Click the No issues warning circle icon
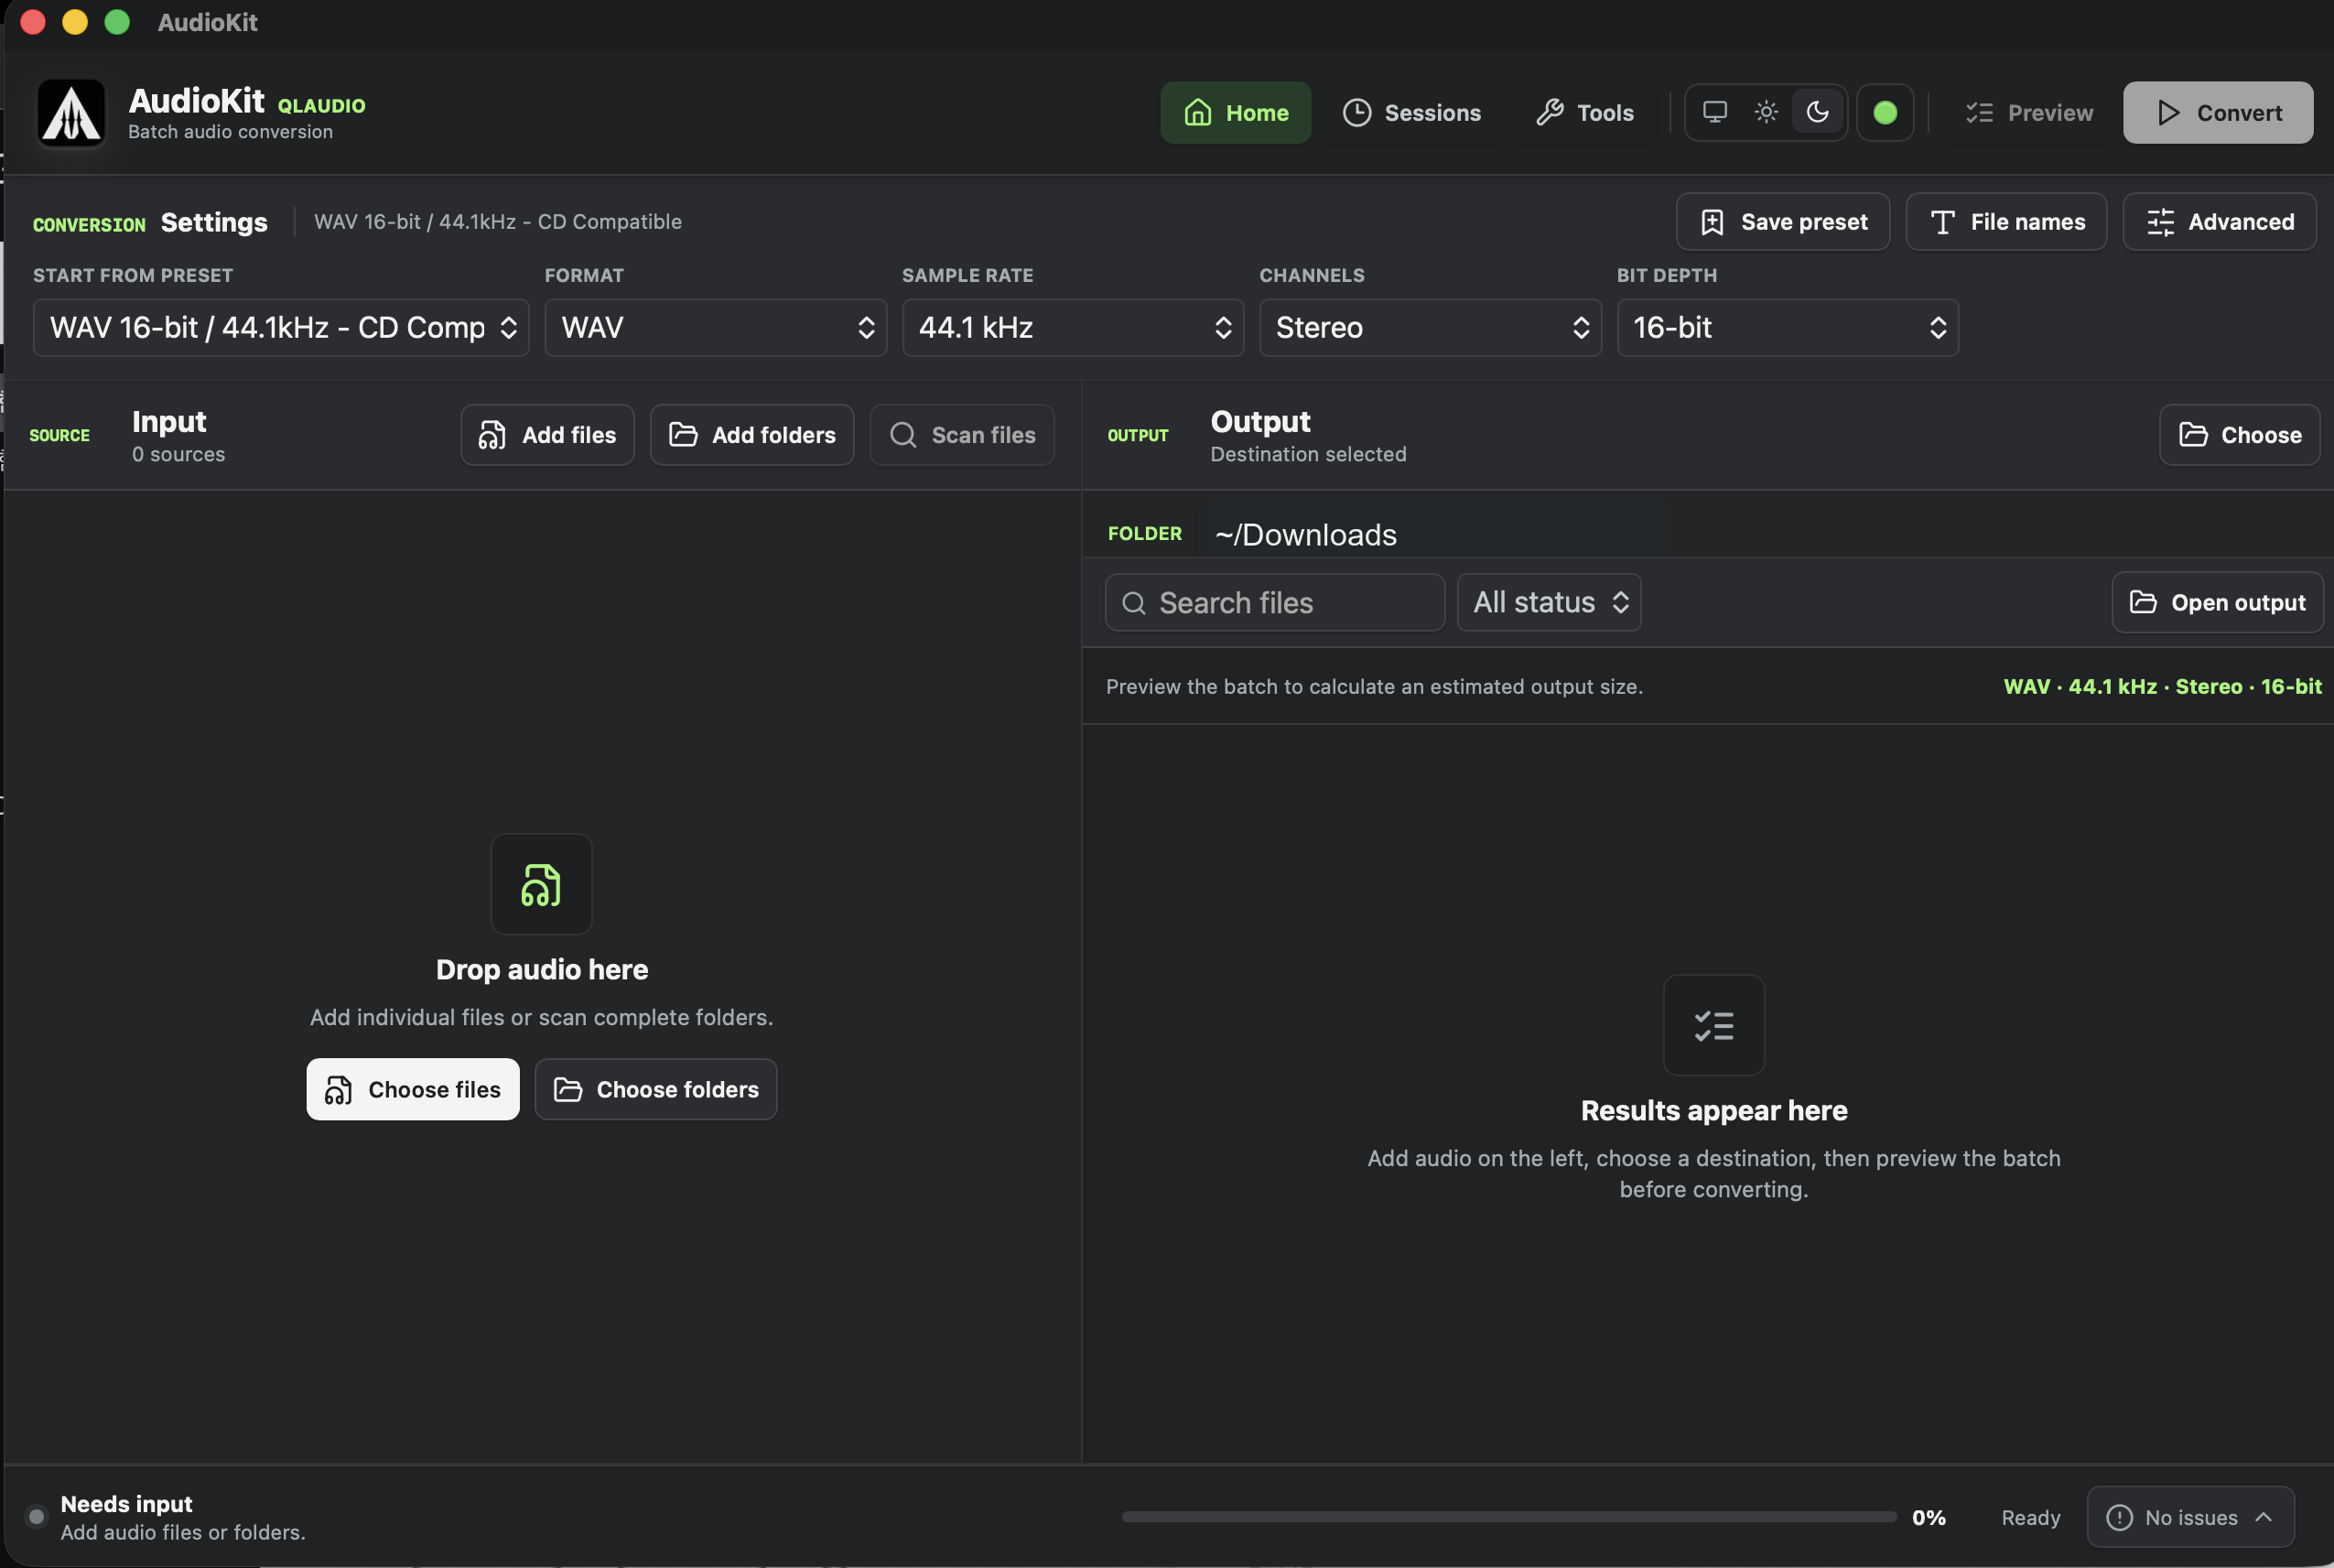 click(x=2119, y=1518)
